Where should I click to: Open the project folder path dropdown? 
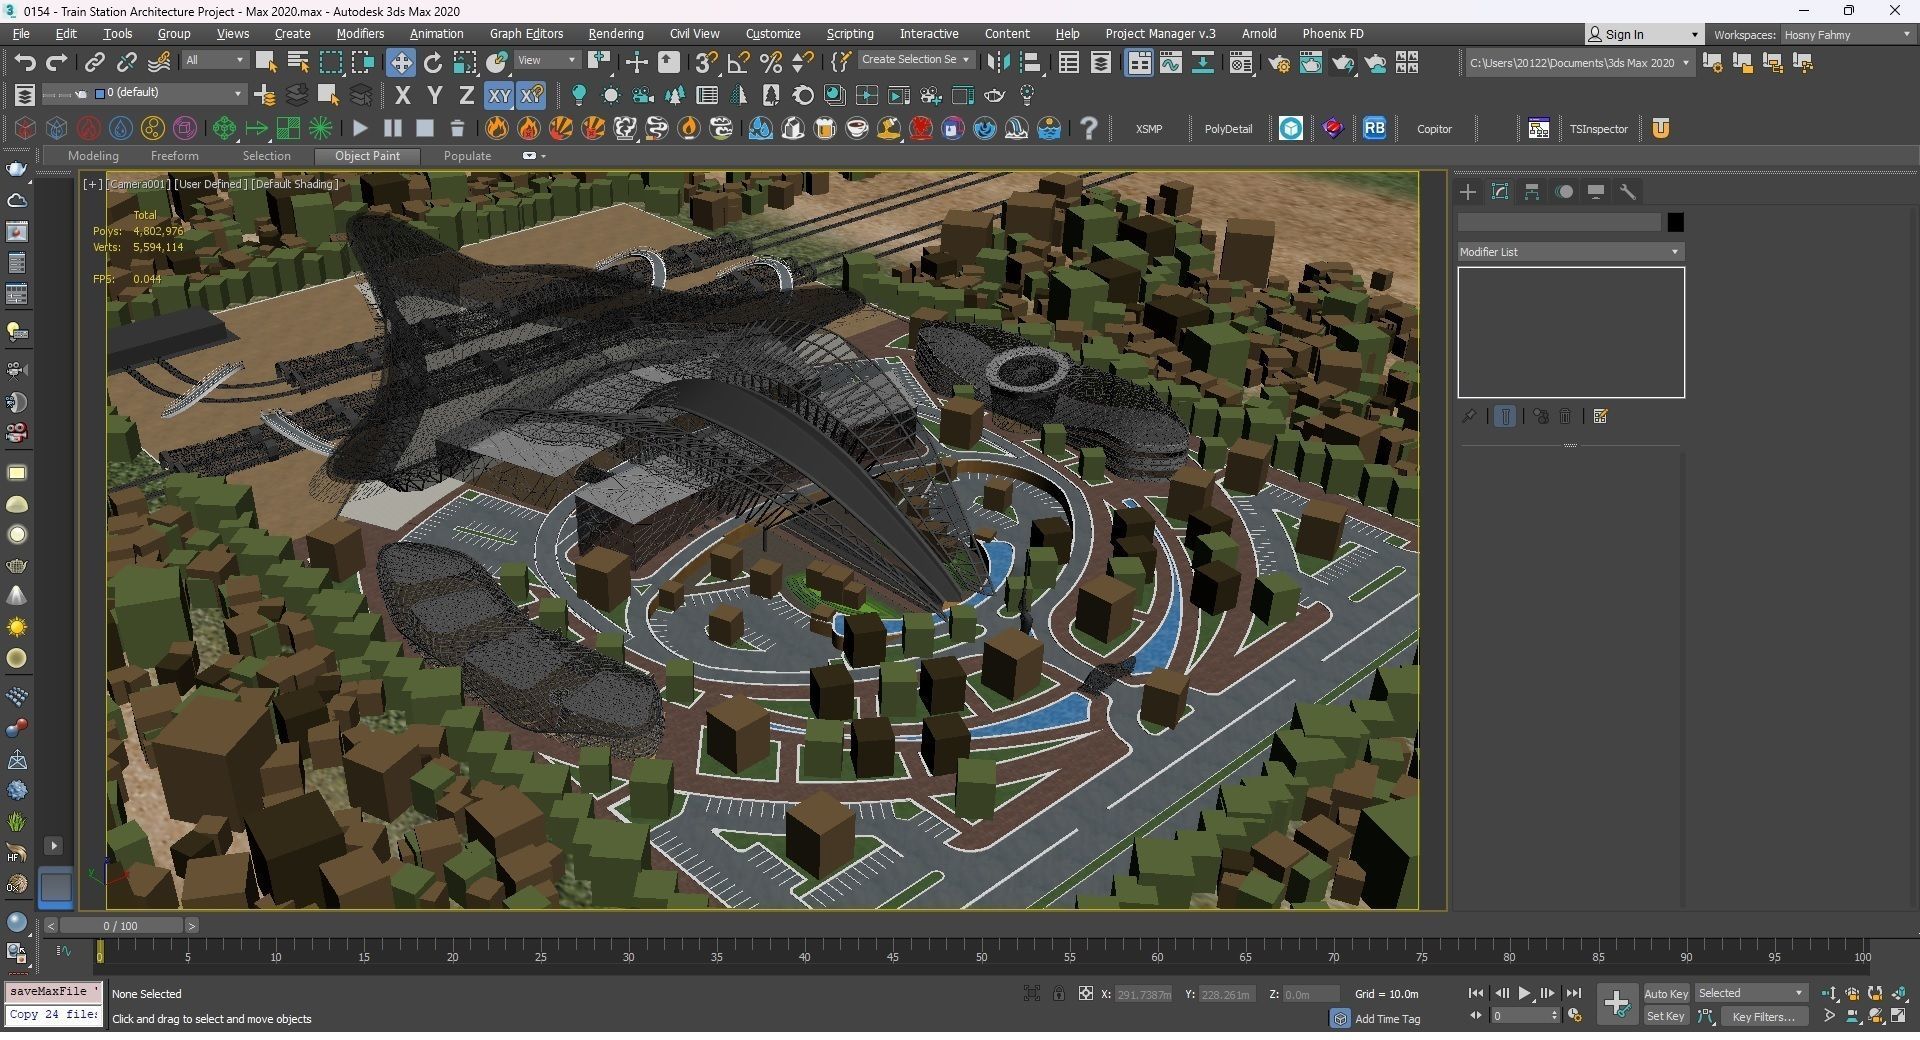[1579, 63]
